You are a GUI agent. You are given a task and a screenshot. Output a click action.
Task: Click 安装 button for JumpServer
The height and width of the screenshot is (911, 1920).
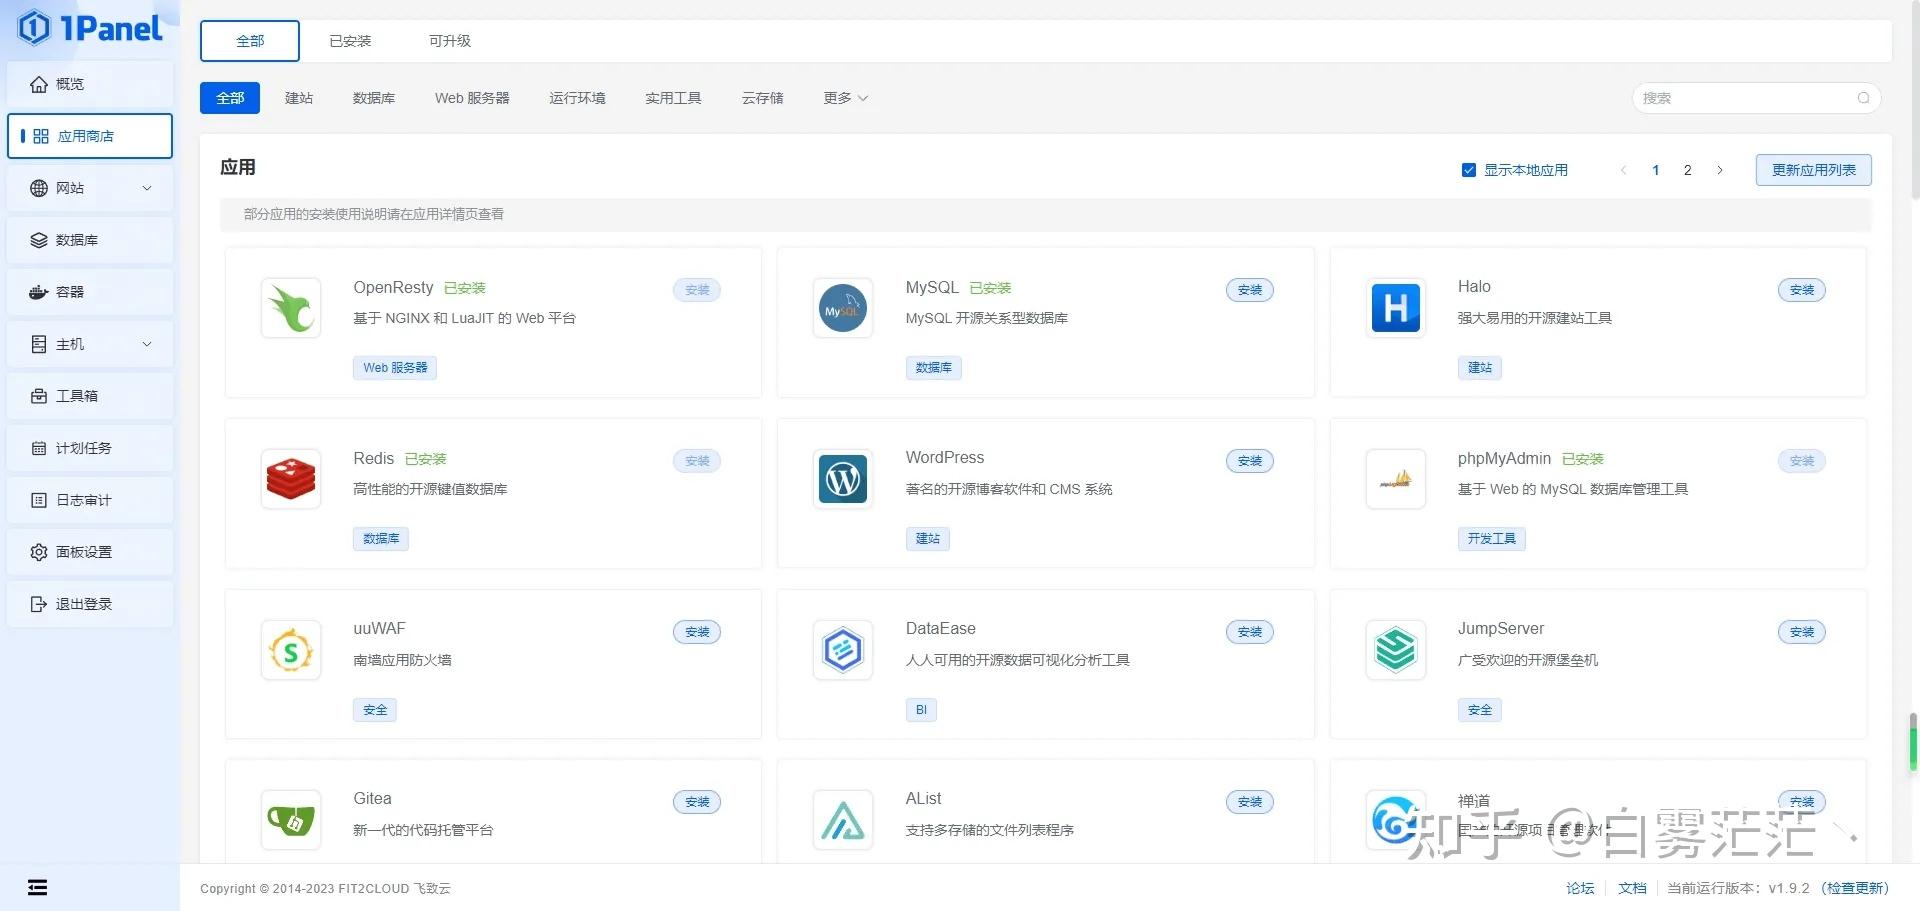click(1802, 632)
